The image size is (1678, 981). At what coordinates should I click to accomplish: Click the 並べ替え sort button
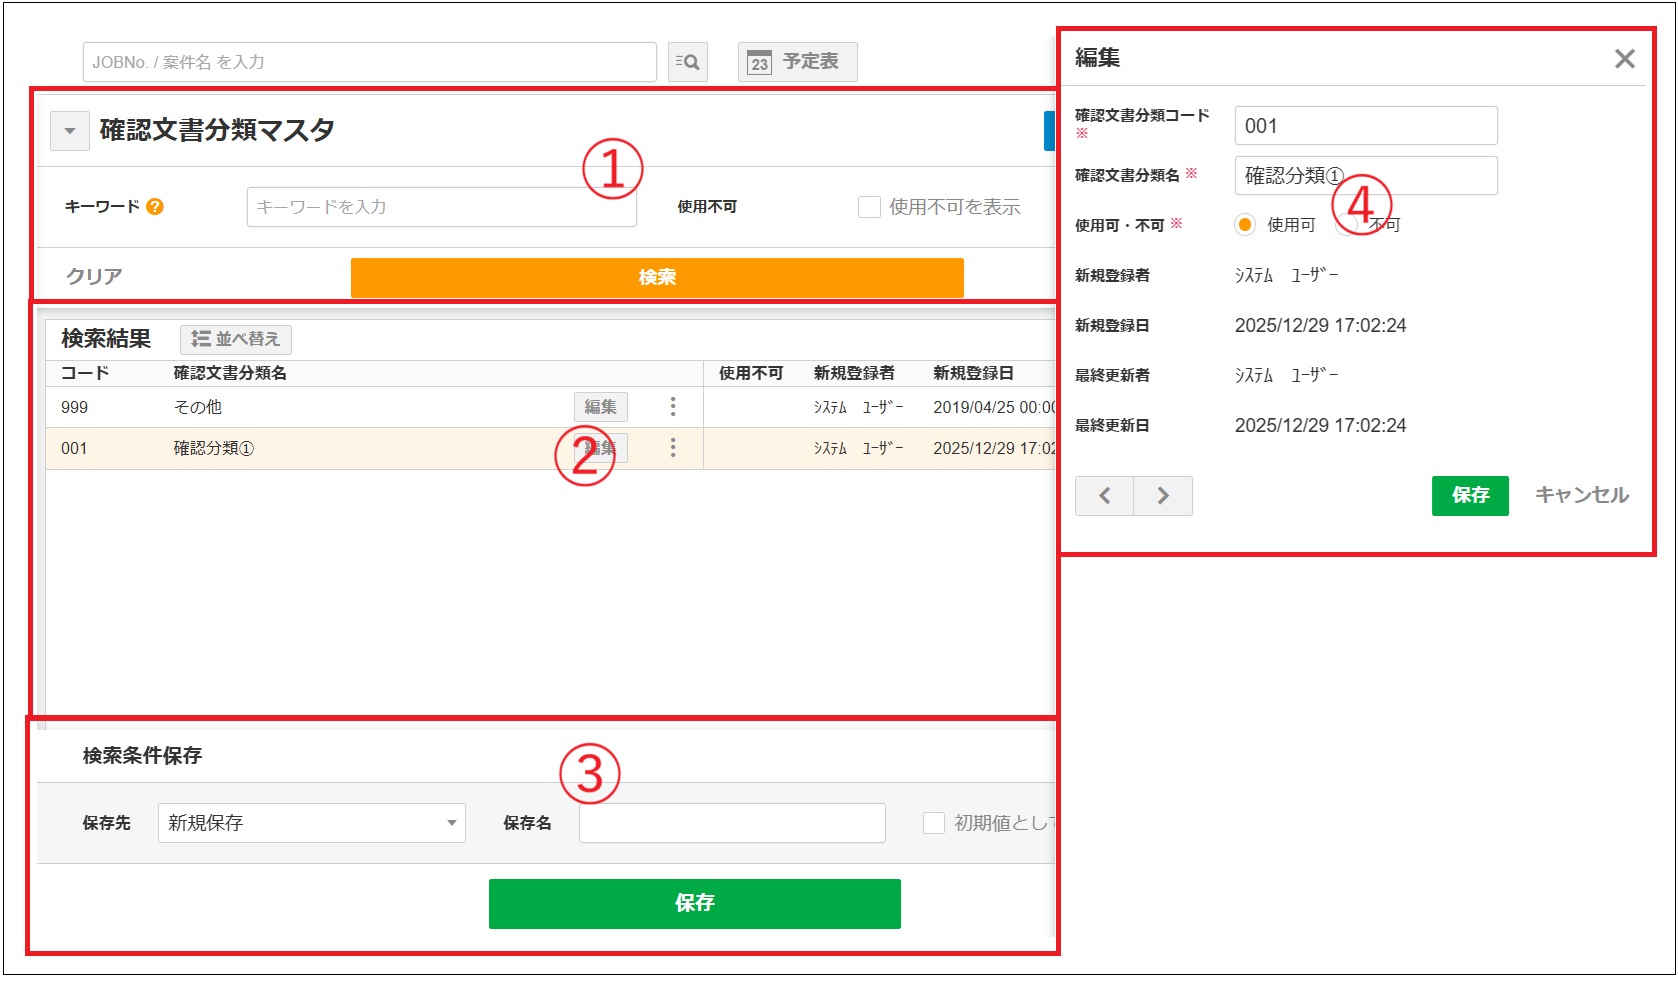[x=236, y=340]
